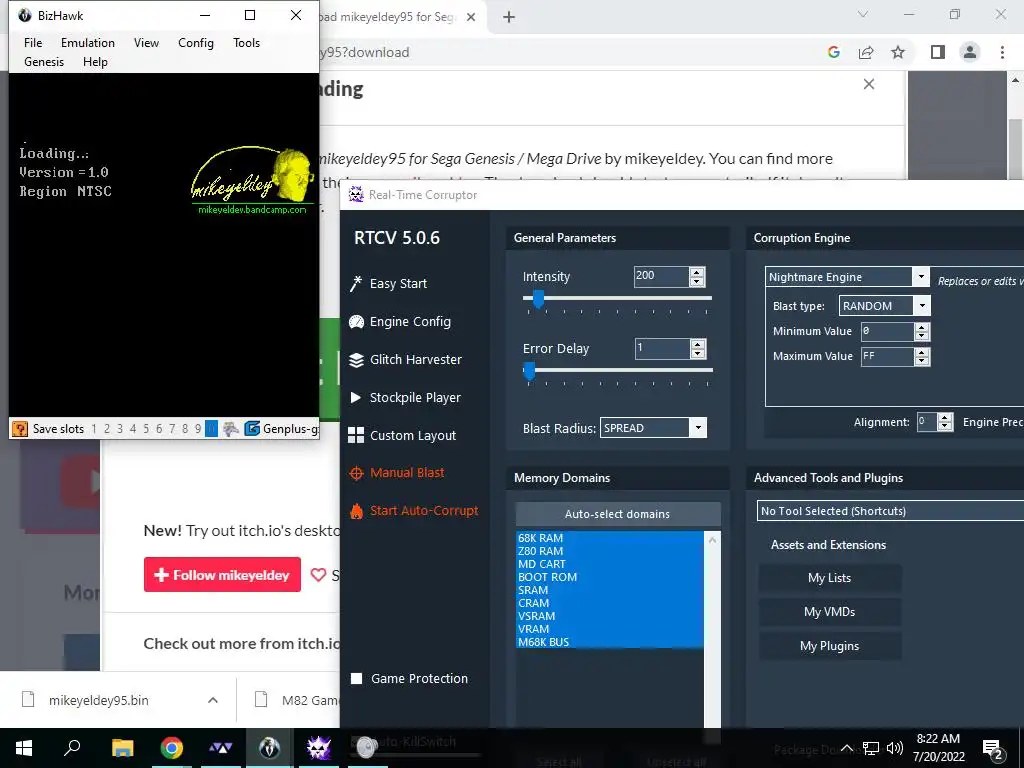Select save slot 5 in BizHawk
1024x768 pixels.
(x=146, y=428)
